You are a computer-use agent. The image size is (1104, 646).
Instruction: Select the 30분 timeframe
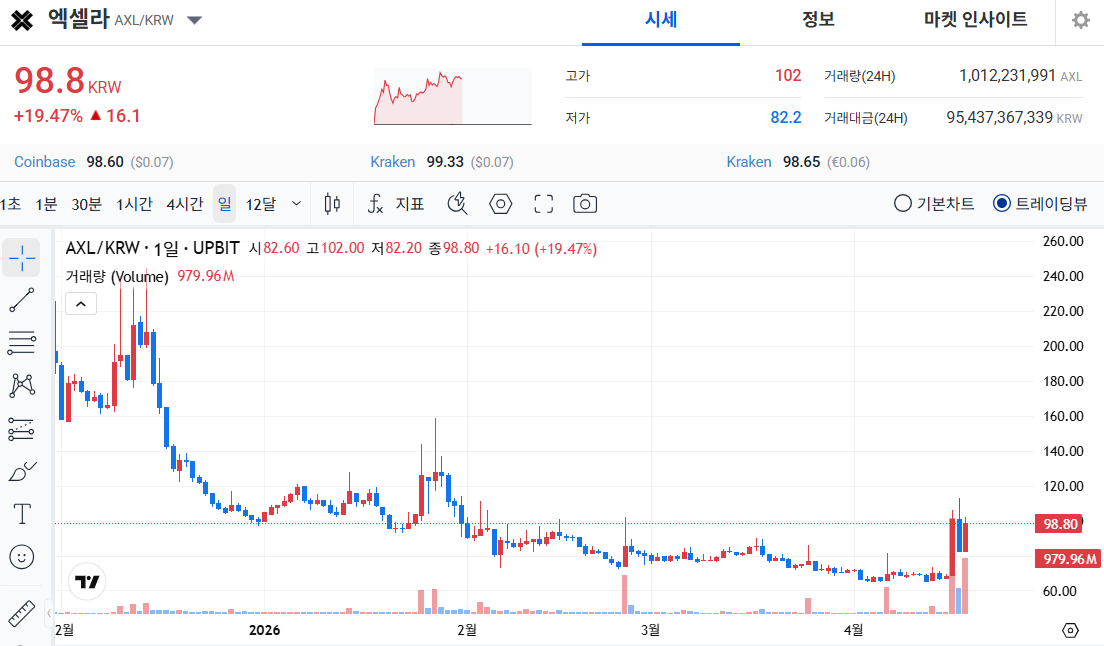point(86,204)
